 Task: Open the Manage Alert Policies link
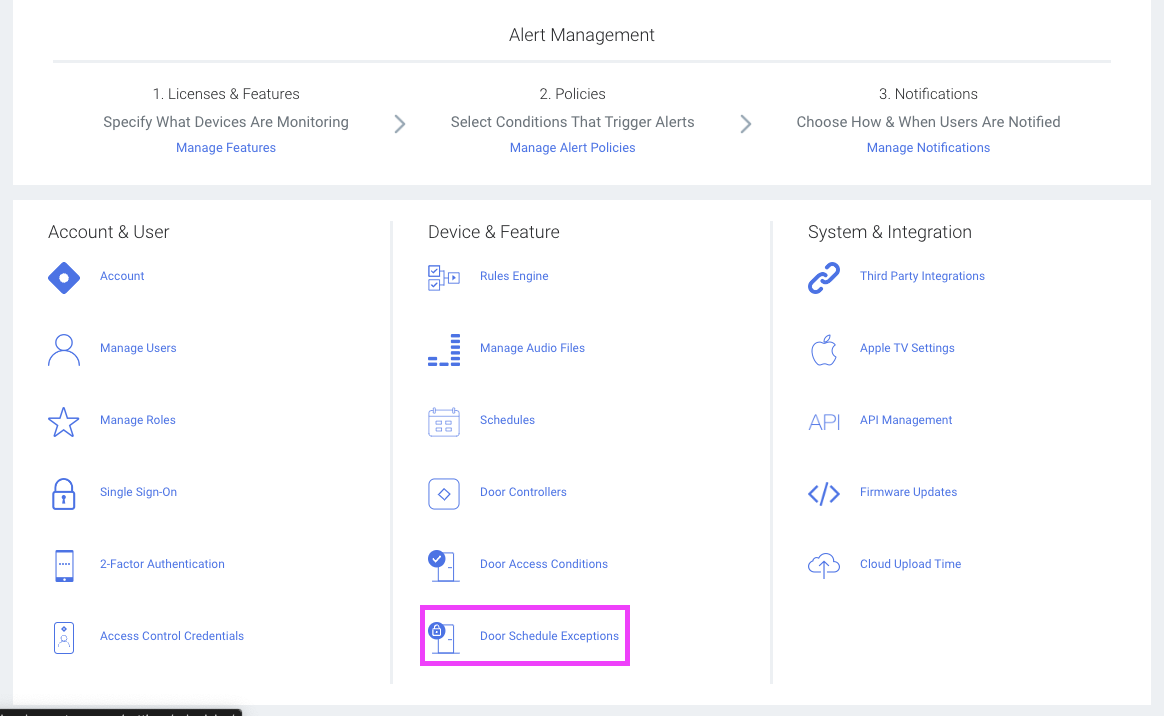[x=572, y=147]
